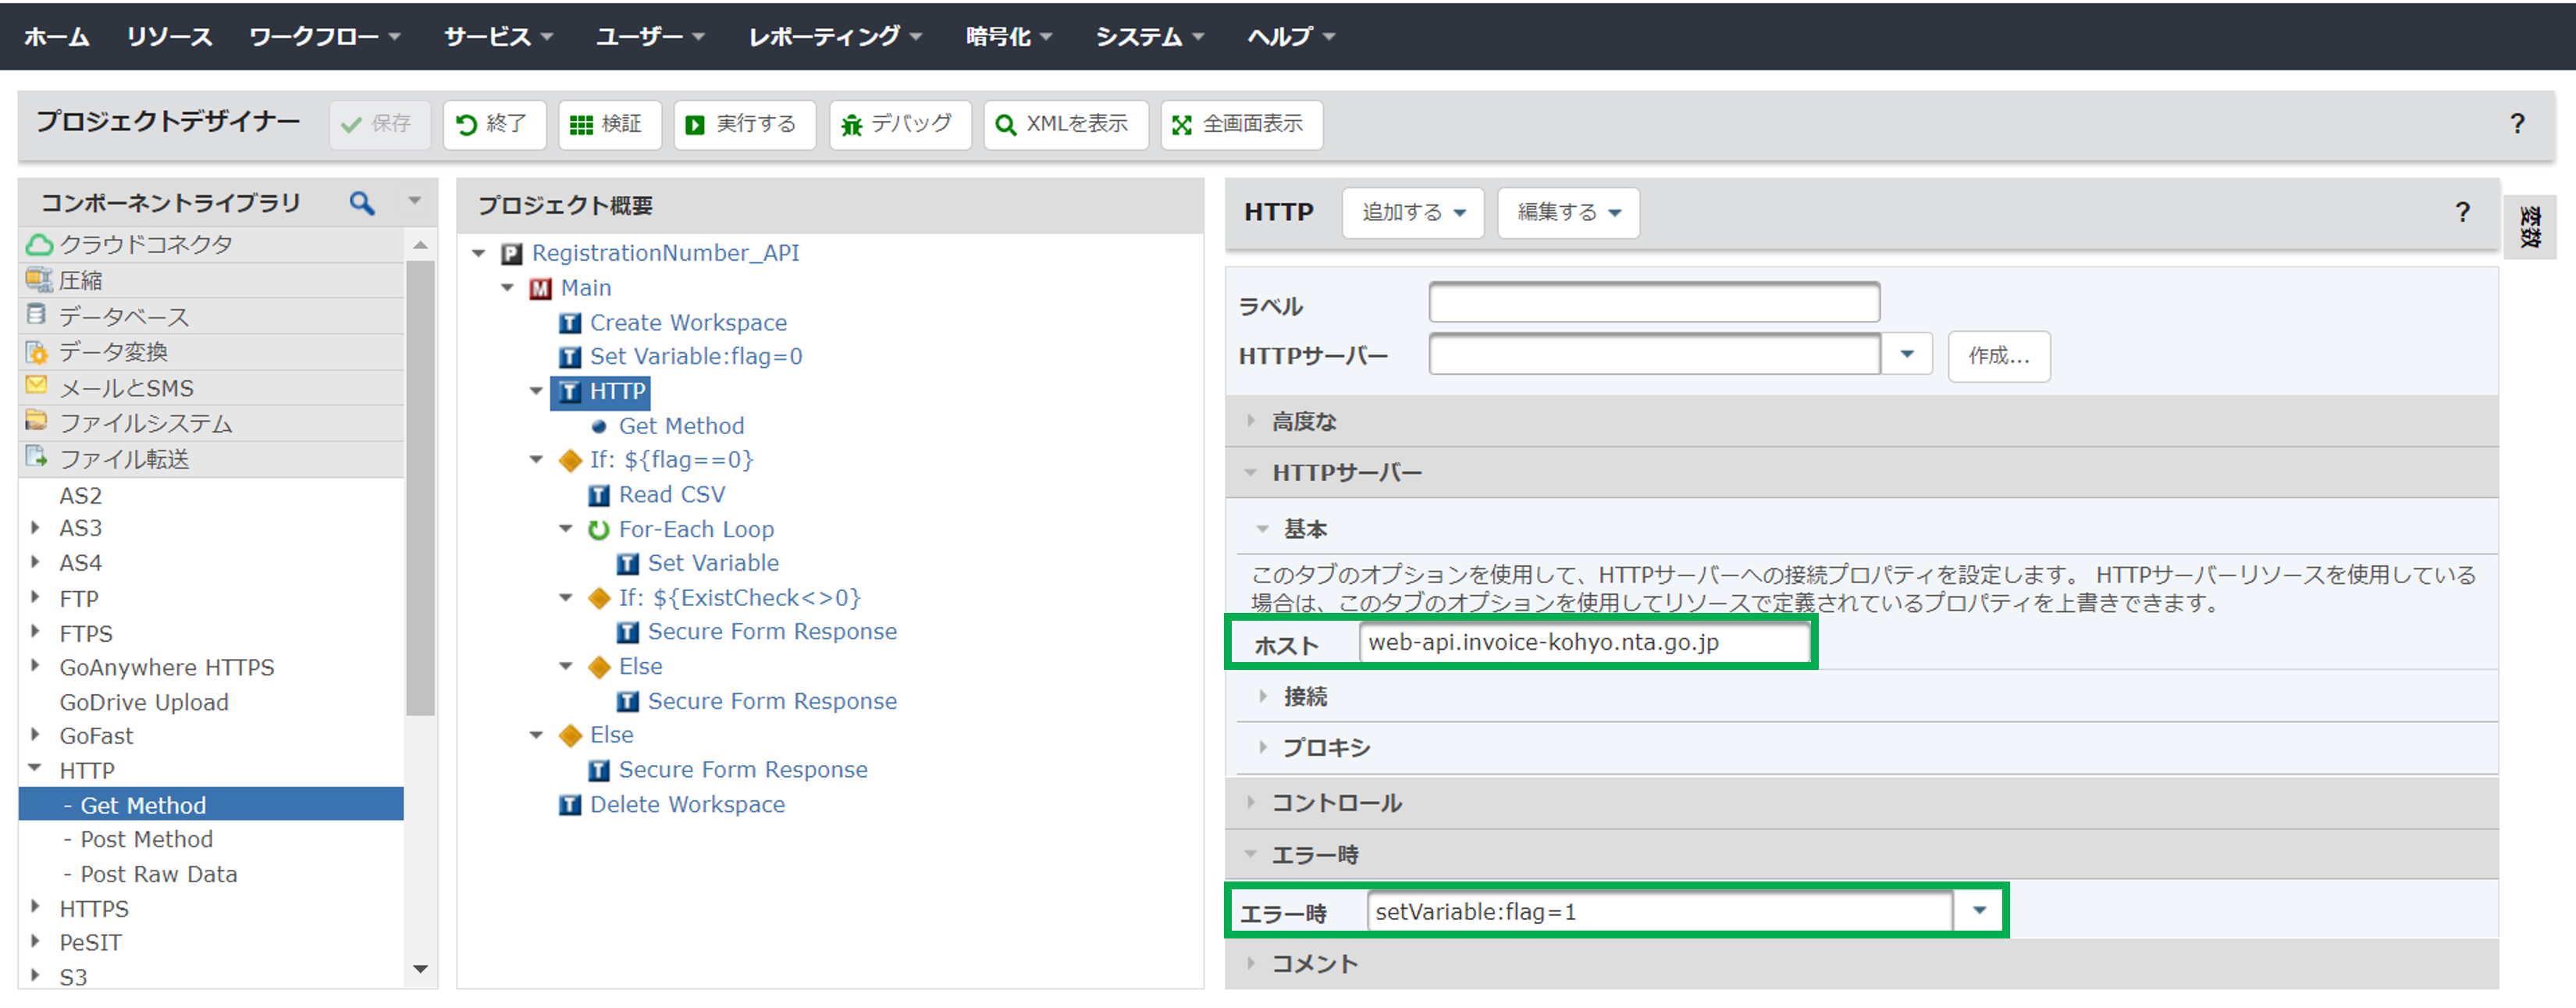
Task: Open the データ変換 category
Action: [x=211, y=352]
